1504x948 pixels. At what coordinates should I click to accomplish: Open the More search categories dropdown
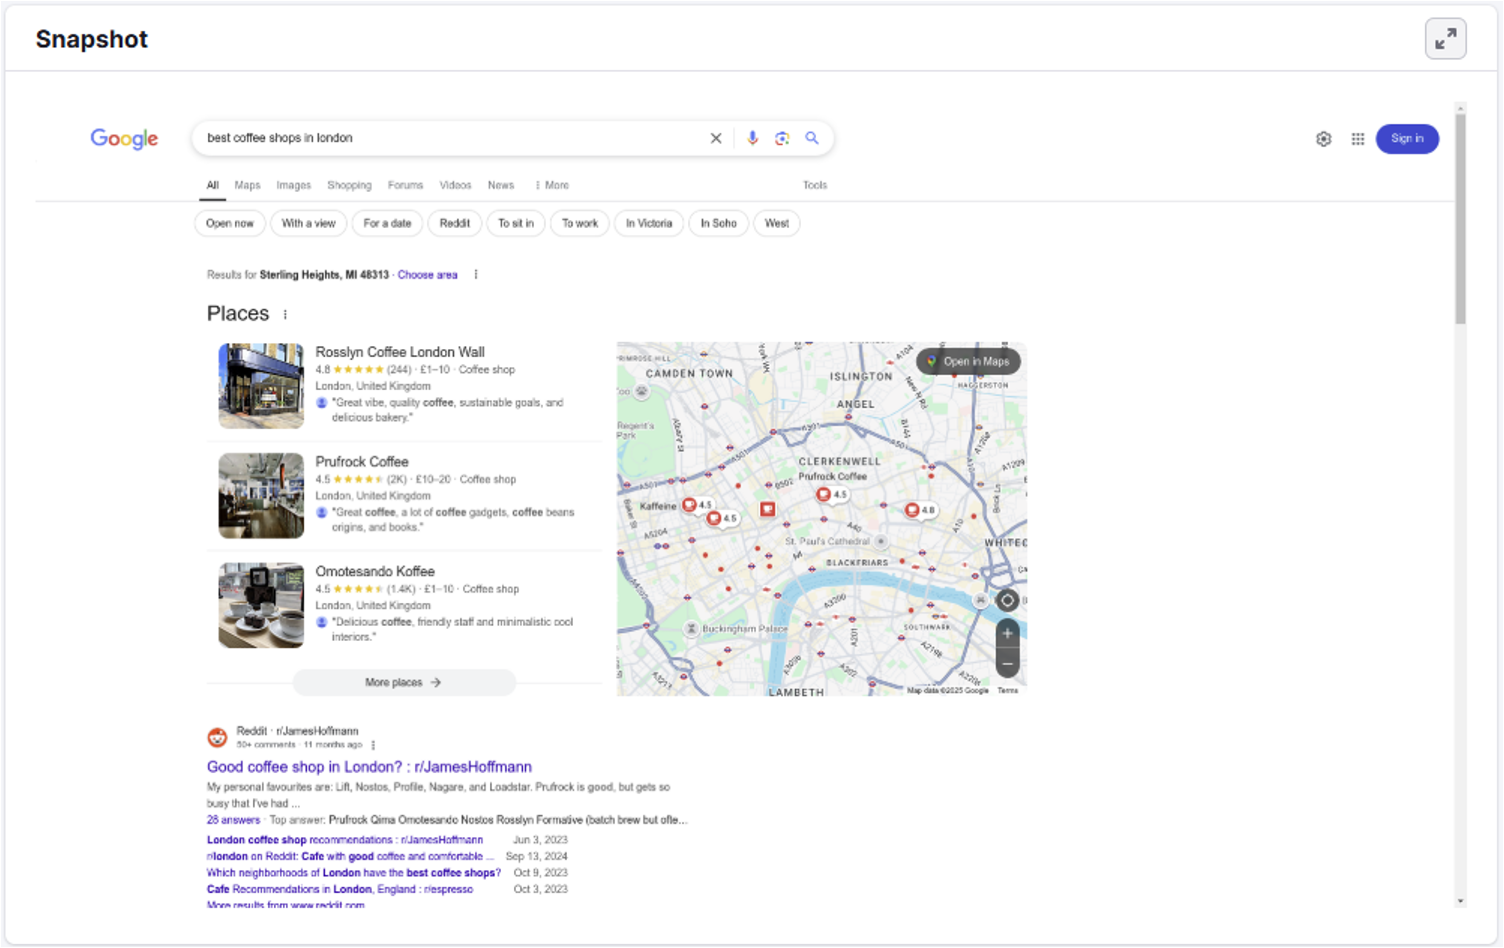[551, 185]
